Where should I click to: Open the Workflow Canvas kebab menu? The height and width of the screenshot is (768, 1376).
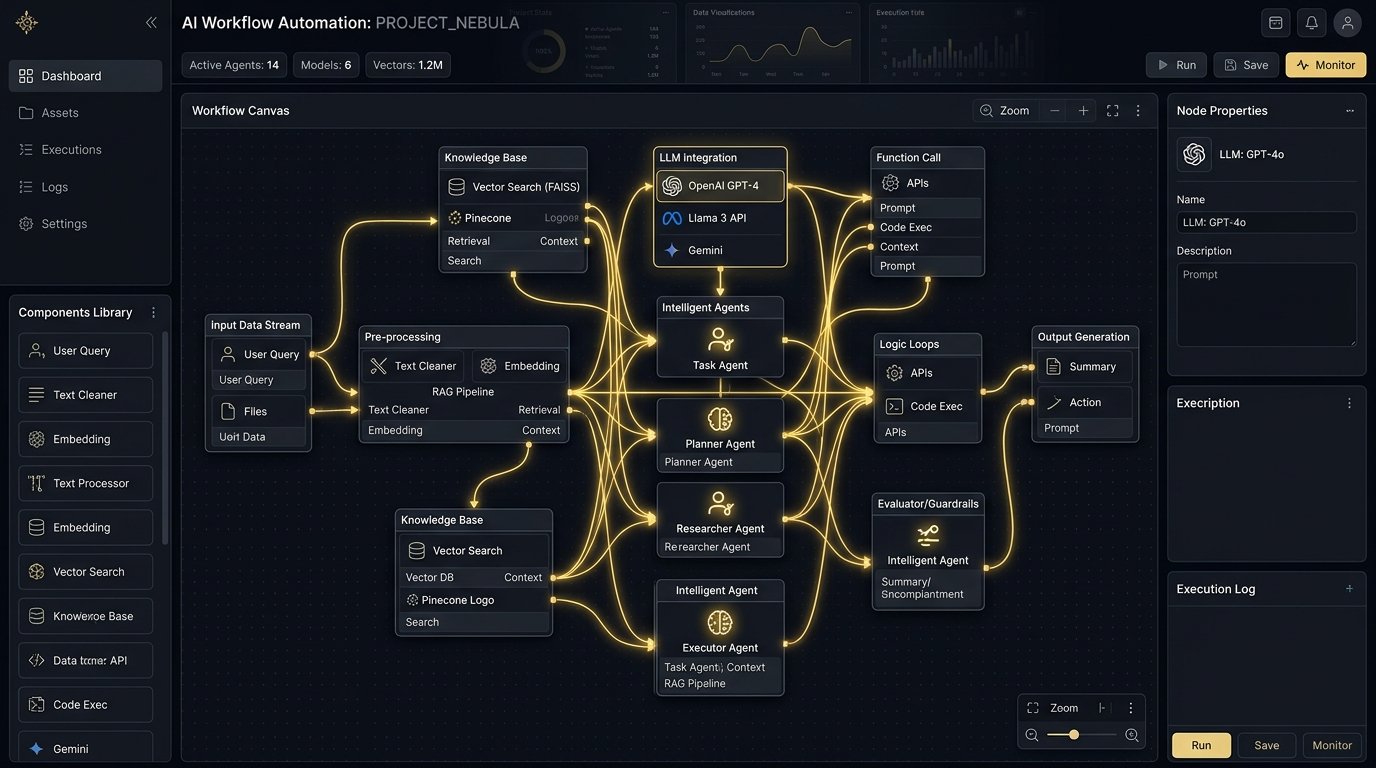click(1138, 111)
